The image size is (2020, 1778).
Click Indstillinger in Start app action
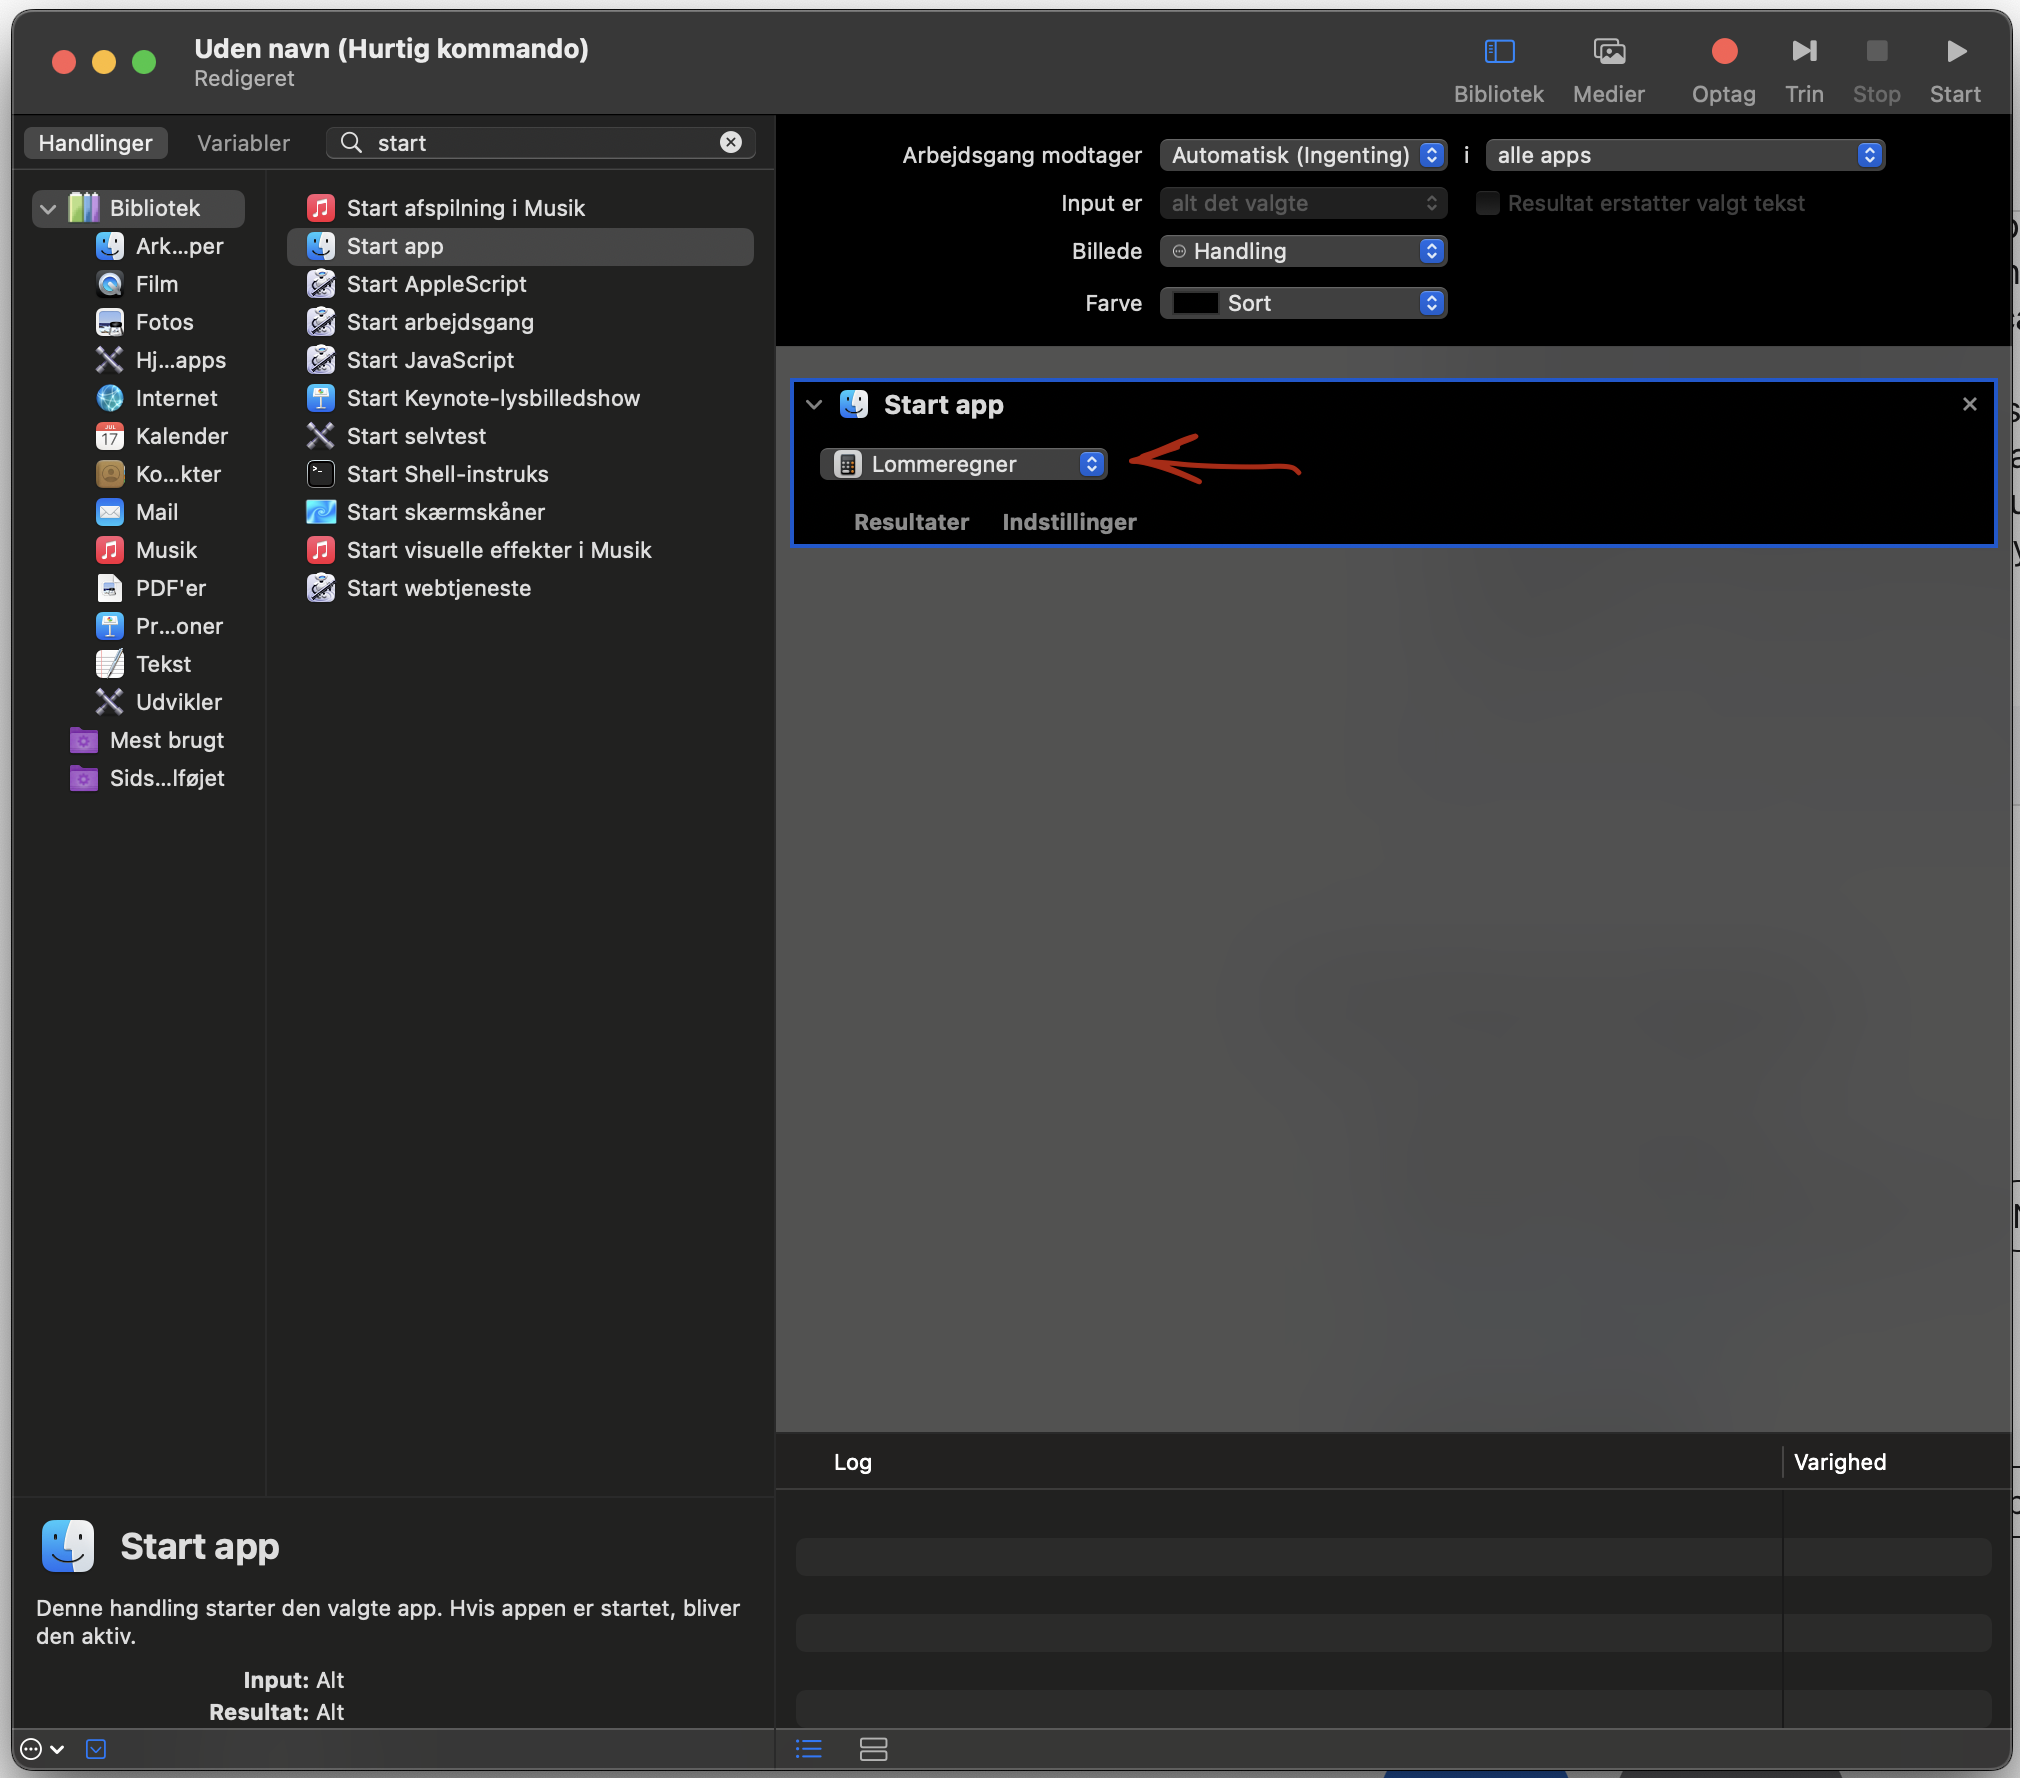coord(1069,522)
